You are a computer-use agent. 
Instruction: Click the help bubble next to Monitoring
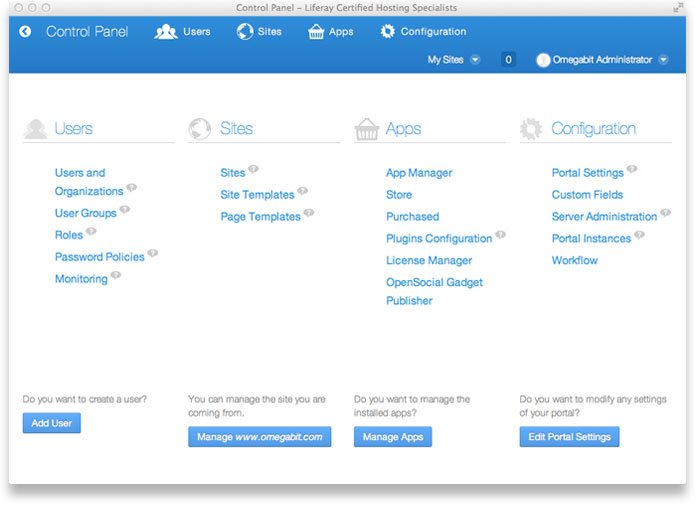point(116,275)
